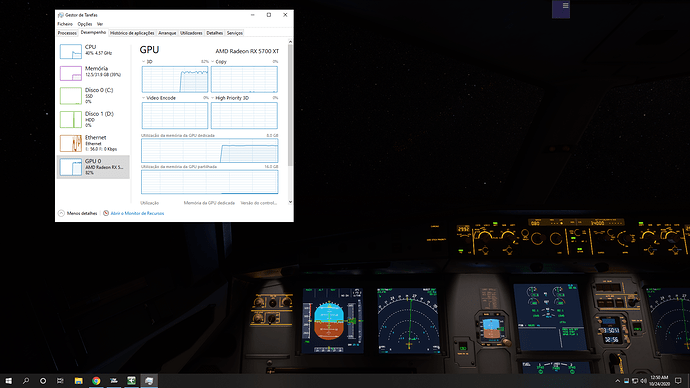
Task: Open the Copy engine graph dropdown
Action: click(x=213, y=62)
